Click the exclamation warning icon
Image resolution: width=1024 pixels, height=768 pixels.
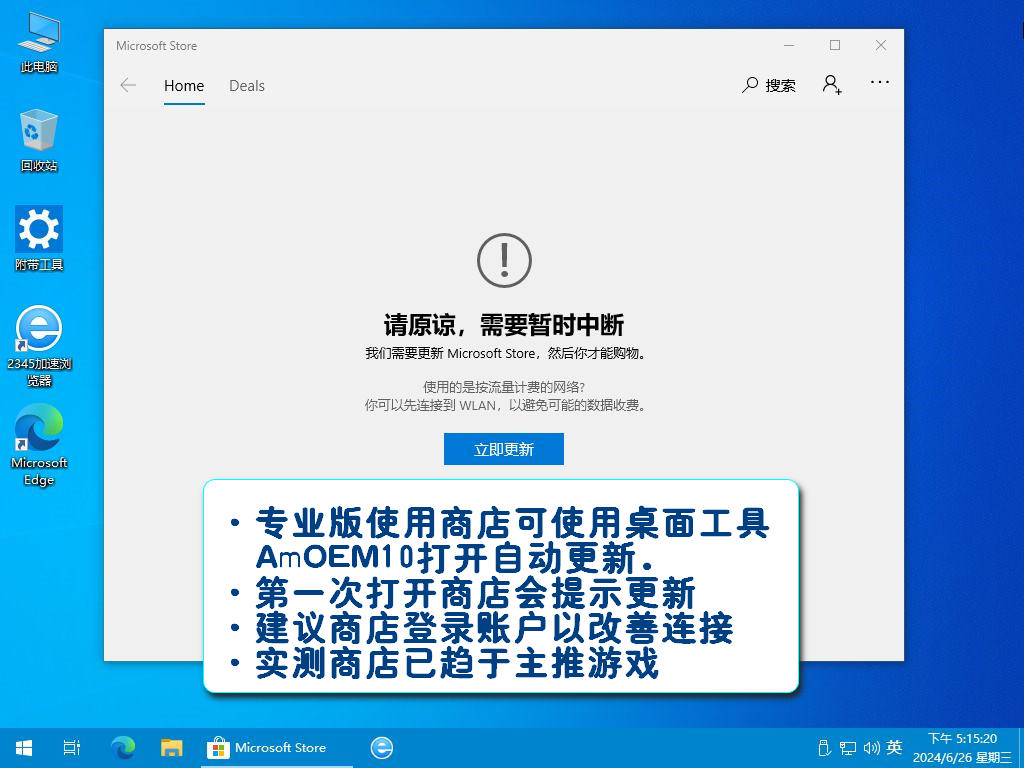click(504, 260)
